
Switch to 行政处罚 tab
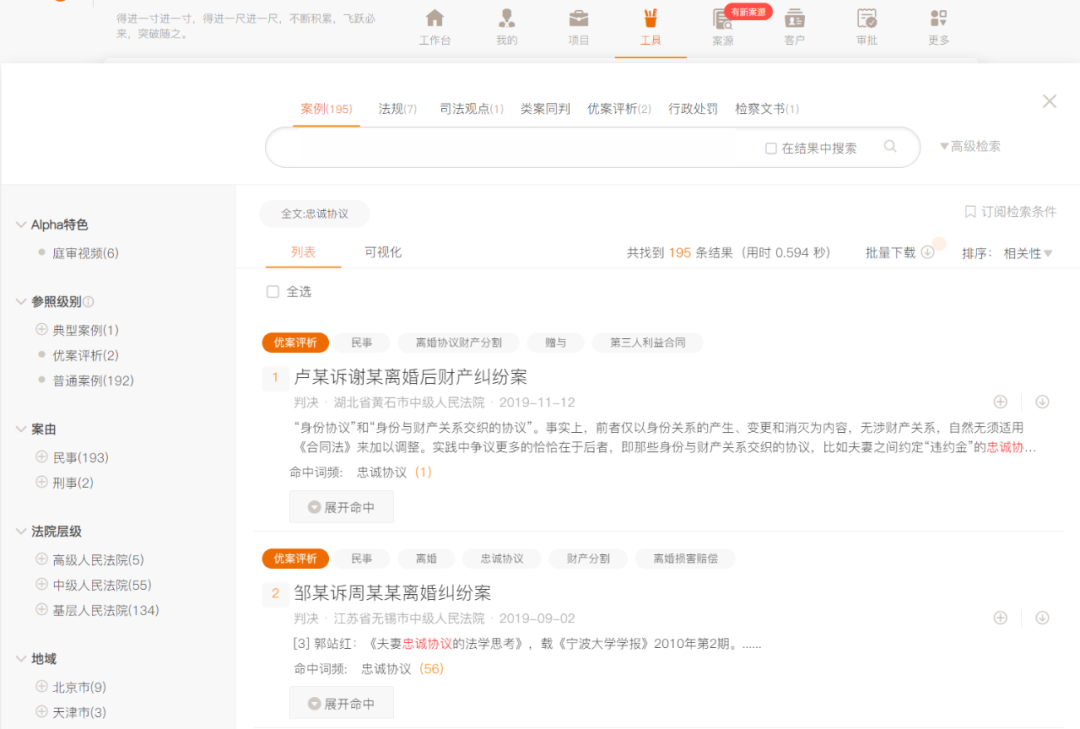(693, 109)
